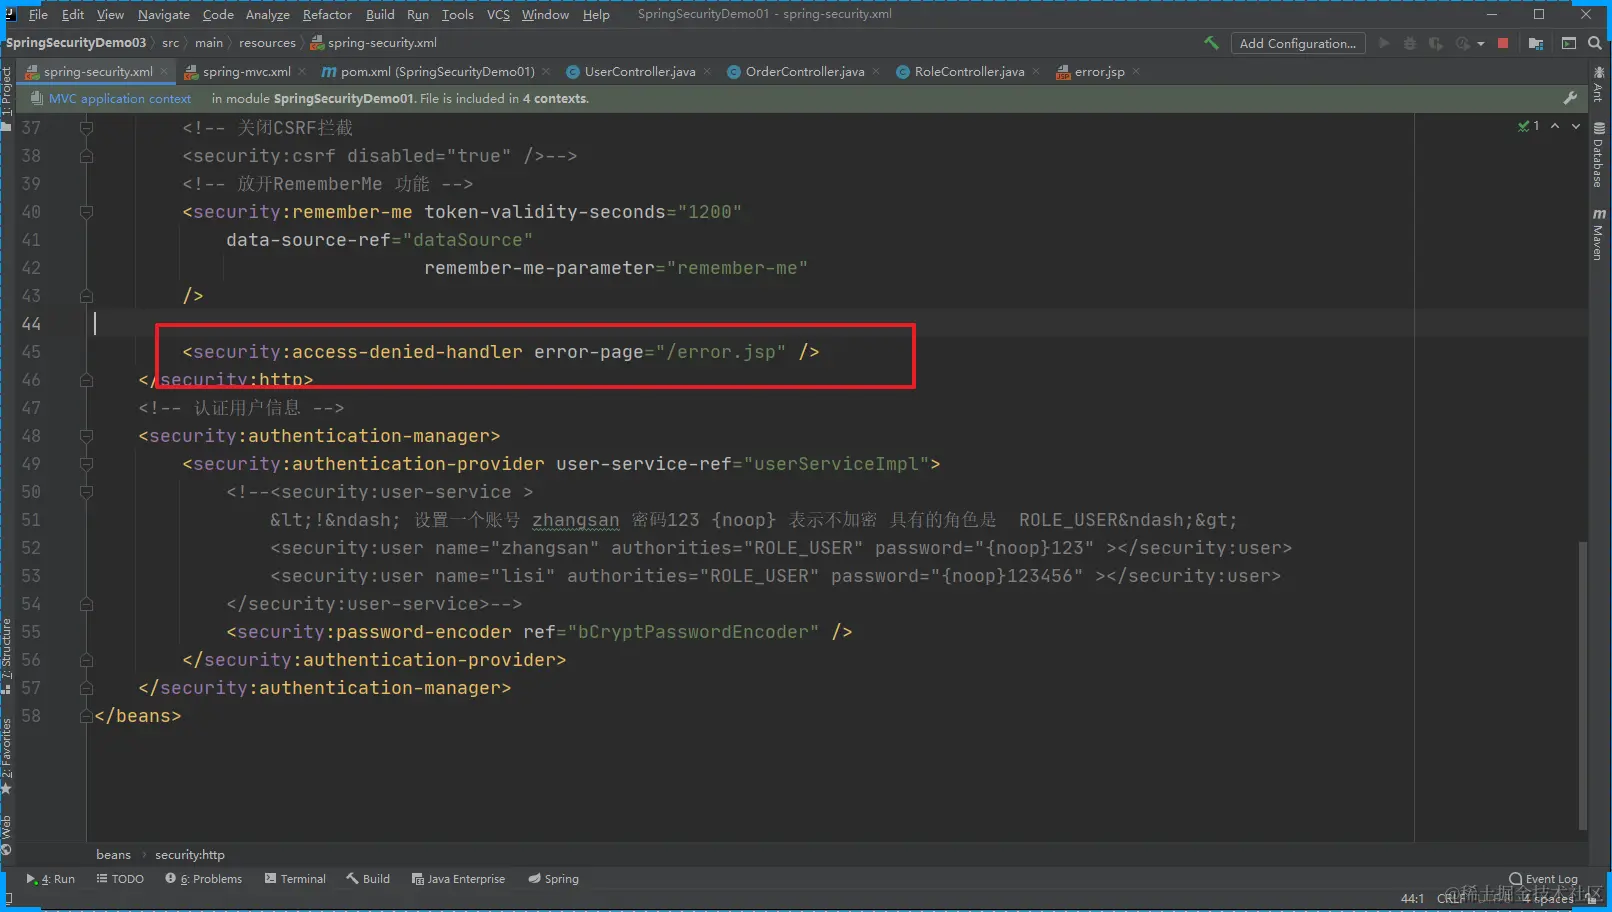Open the Database tool window
1612x912 pixels.
point(1599,155)
